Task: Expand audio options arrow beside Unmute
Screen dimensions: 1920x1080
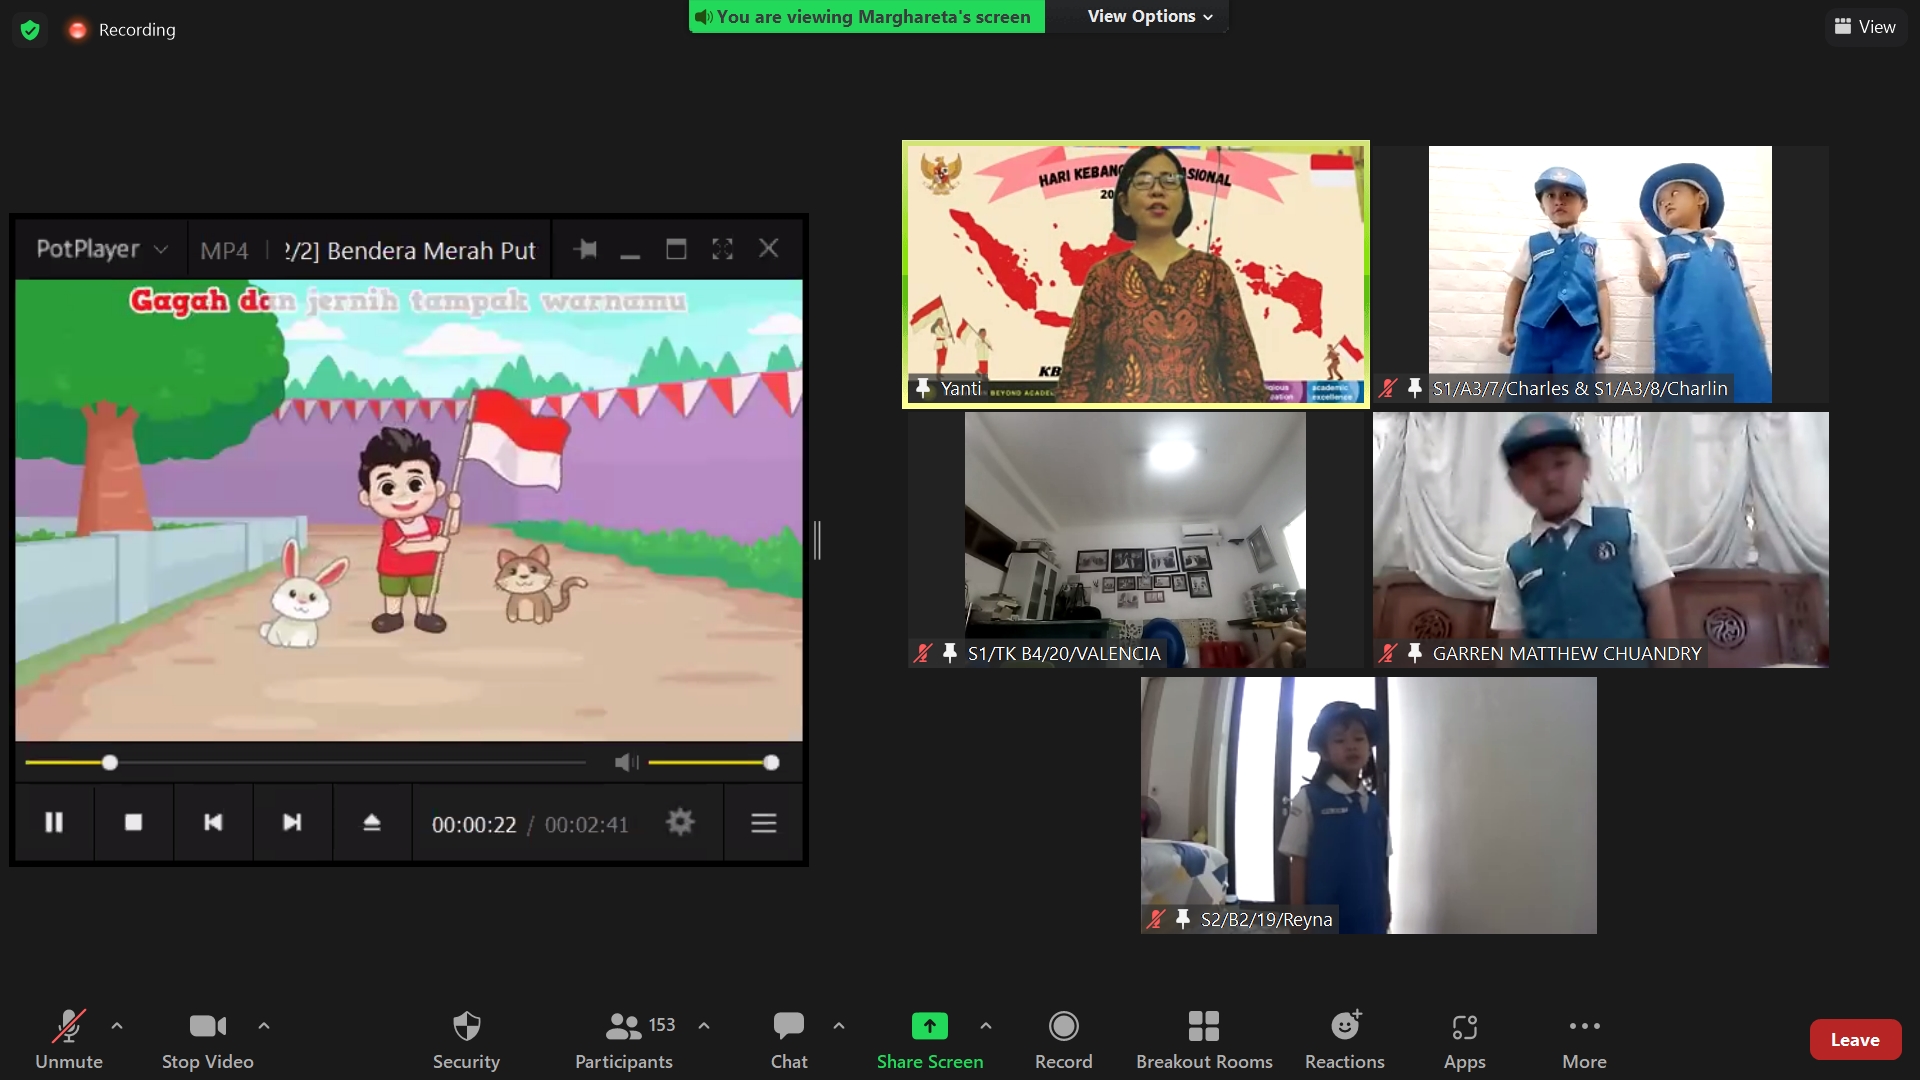Action: (117, 1025)
